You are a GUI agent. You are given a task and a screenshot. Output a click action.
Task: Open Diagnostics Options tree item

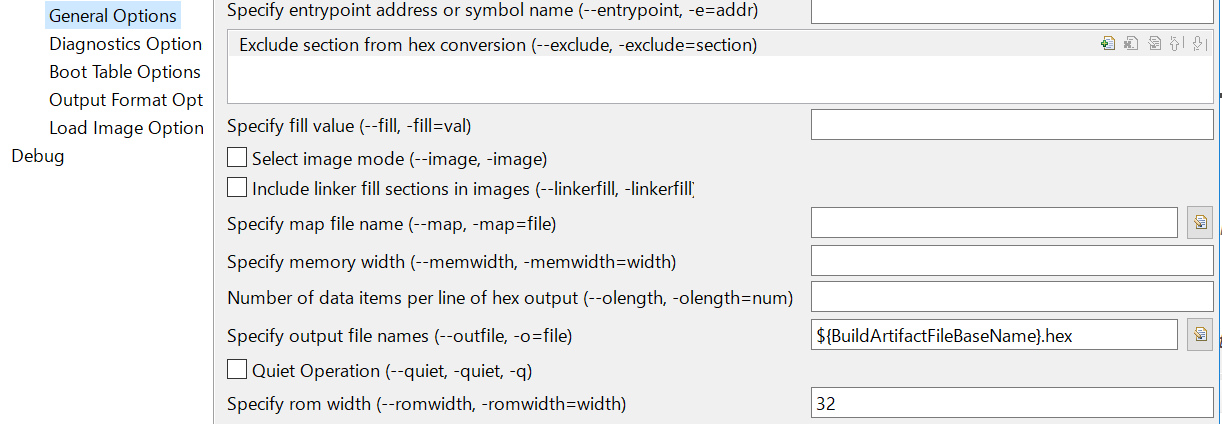[125, 44]
